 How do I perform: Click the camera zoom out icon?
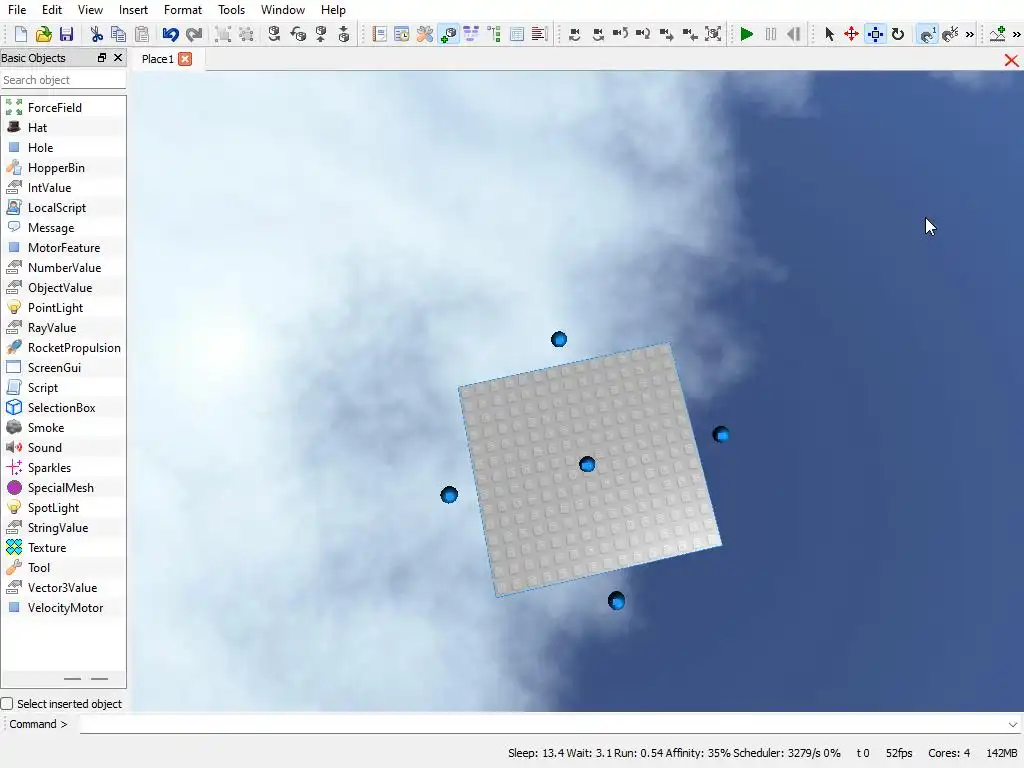pyautogui.click(x=690, y=34)
